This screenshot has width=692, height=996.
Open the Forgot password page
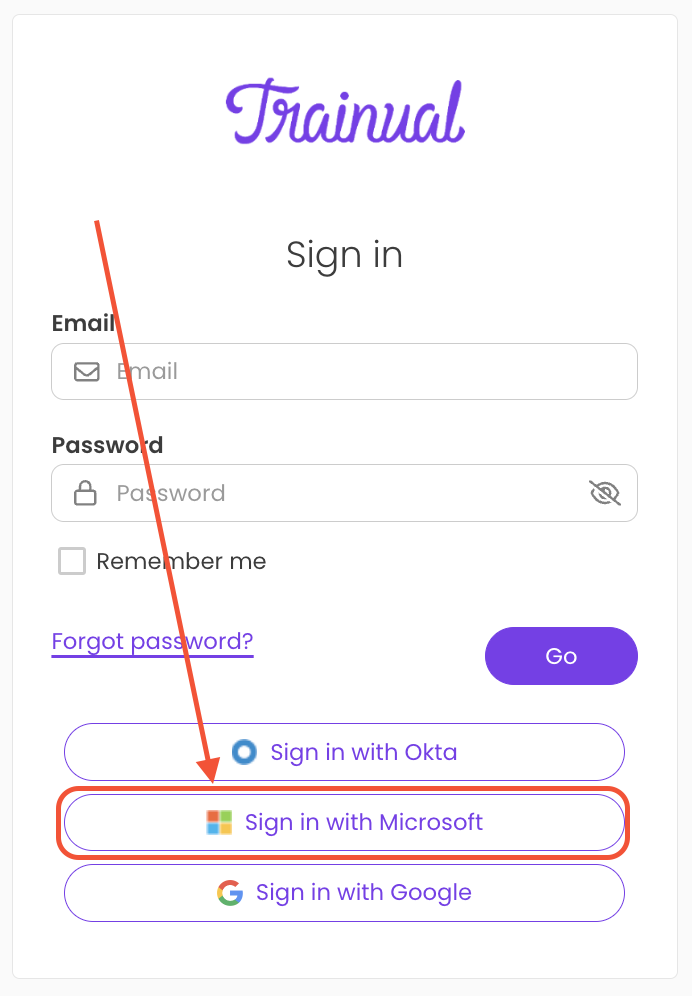point(152,641)
